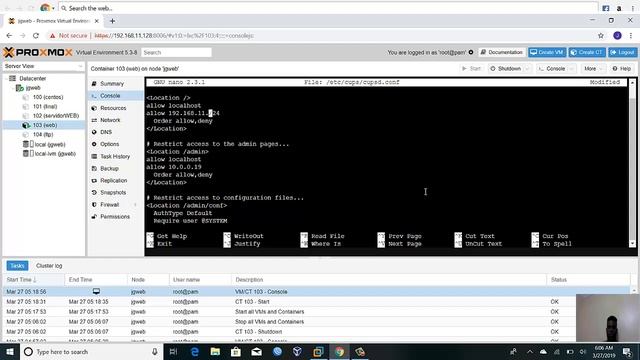640x360 pixels.
Task: Open the DNS settings
Action: [x=106, y=132]
